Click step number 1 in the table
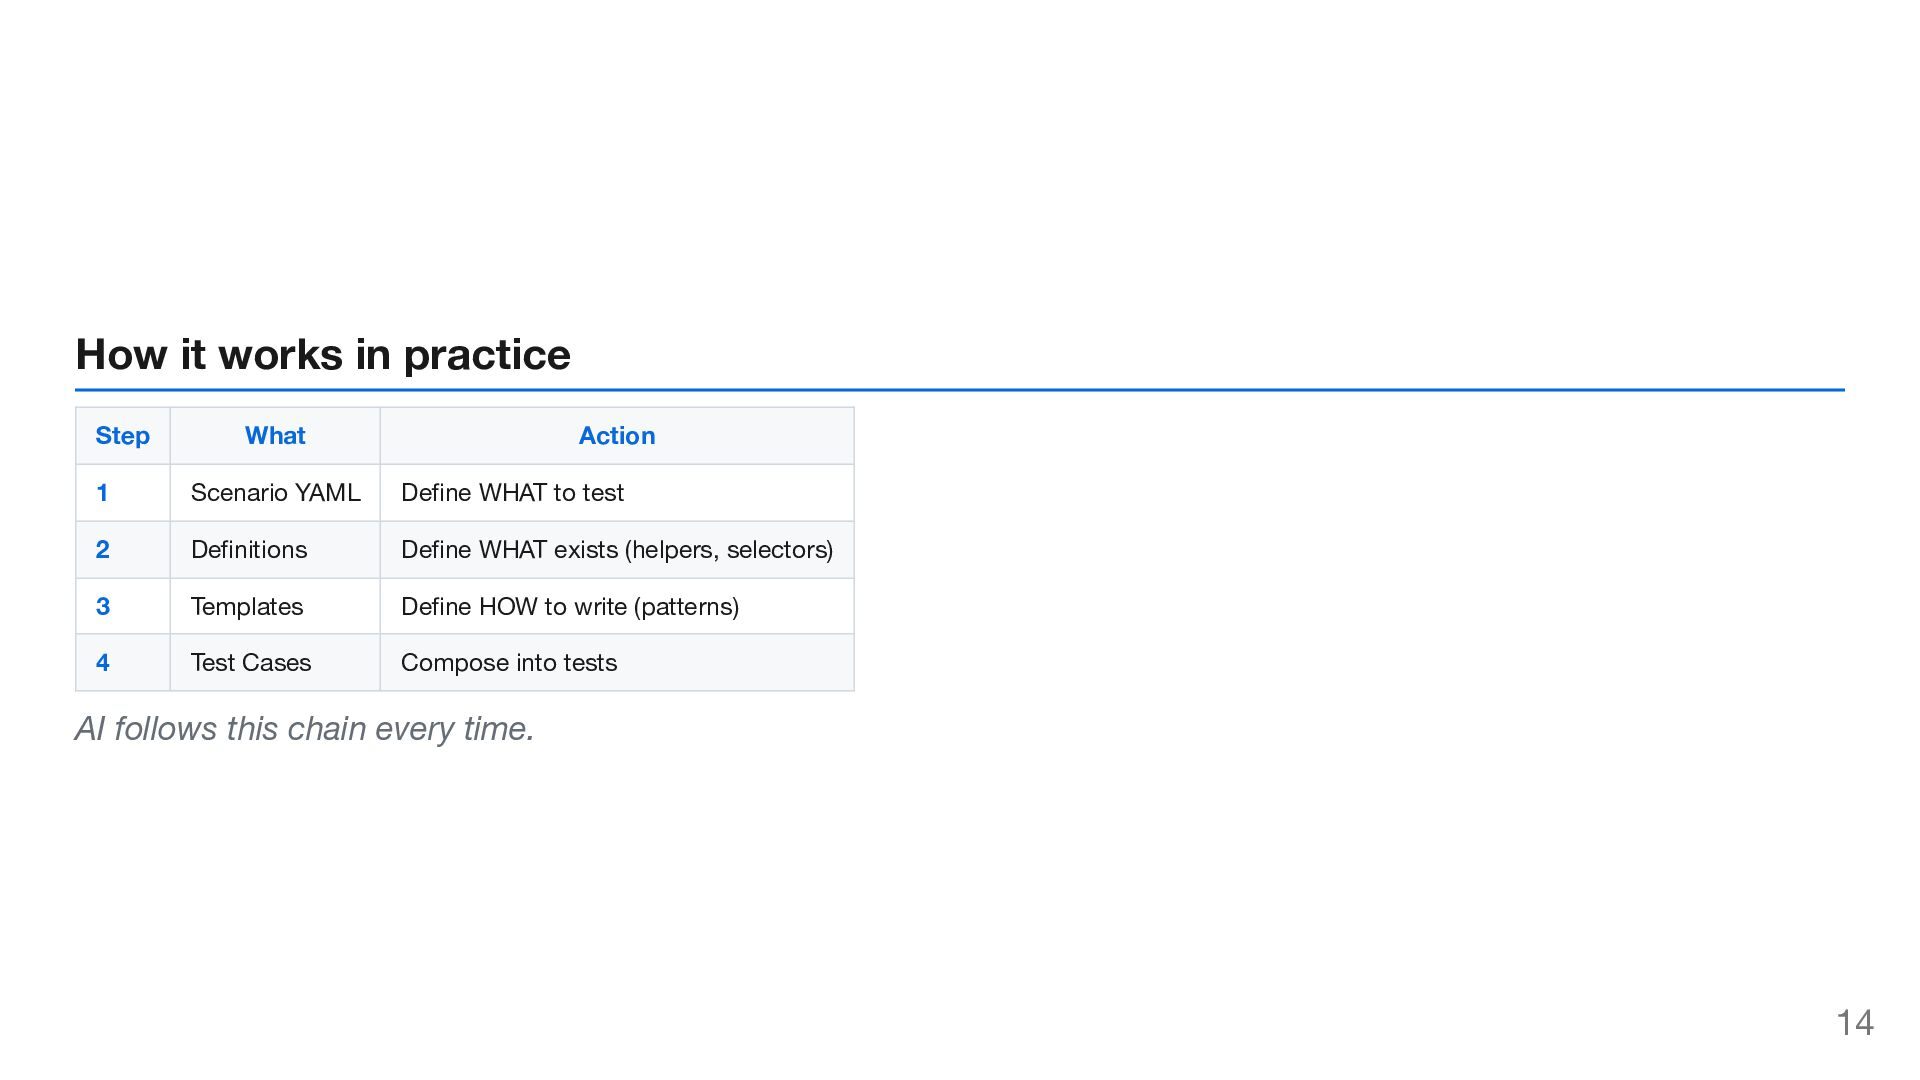 coord(102,493)
